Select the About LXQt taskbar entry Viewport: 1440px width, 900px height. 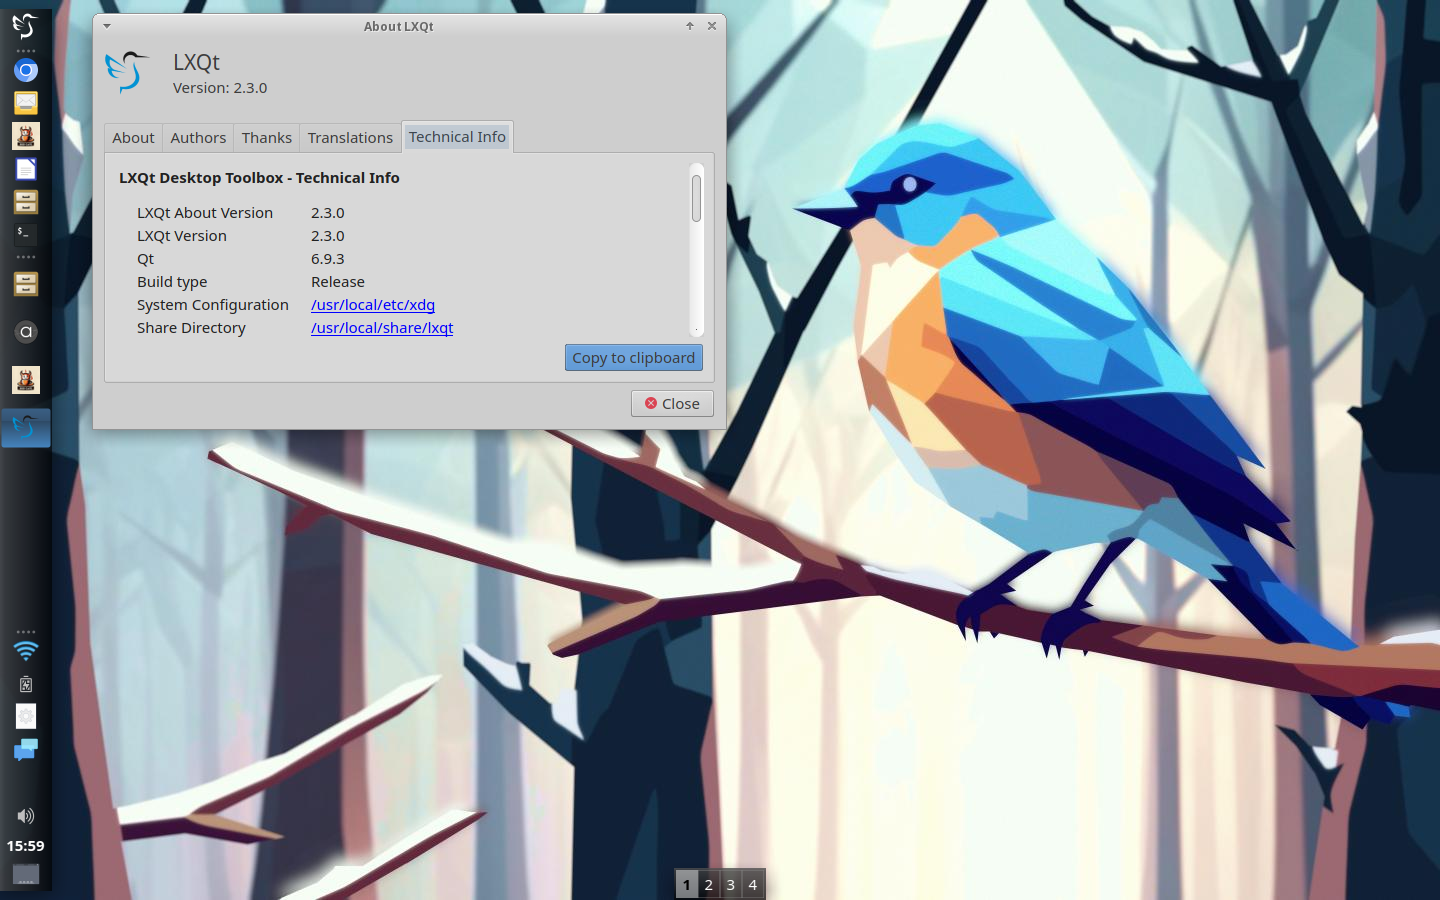[26, 428]
